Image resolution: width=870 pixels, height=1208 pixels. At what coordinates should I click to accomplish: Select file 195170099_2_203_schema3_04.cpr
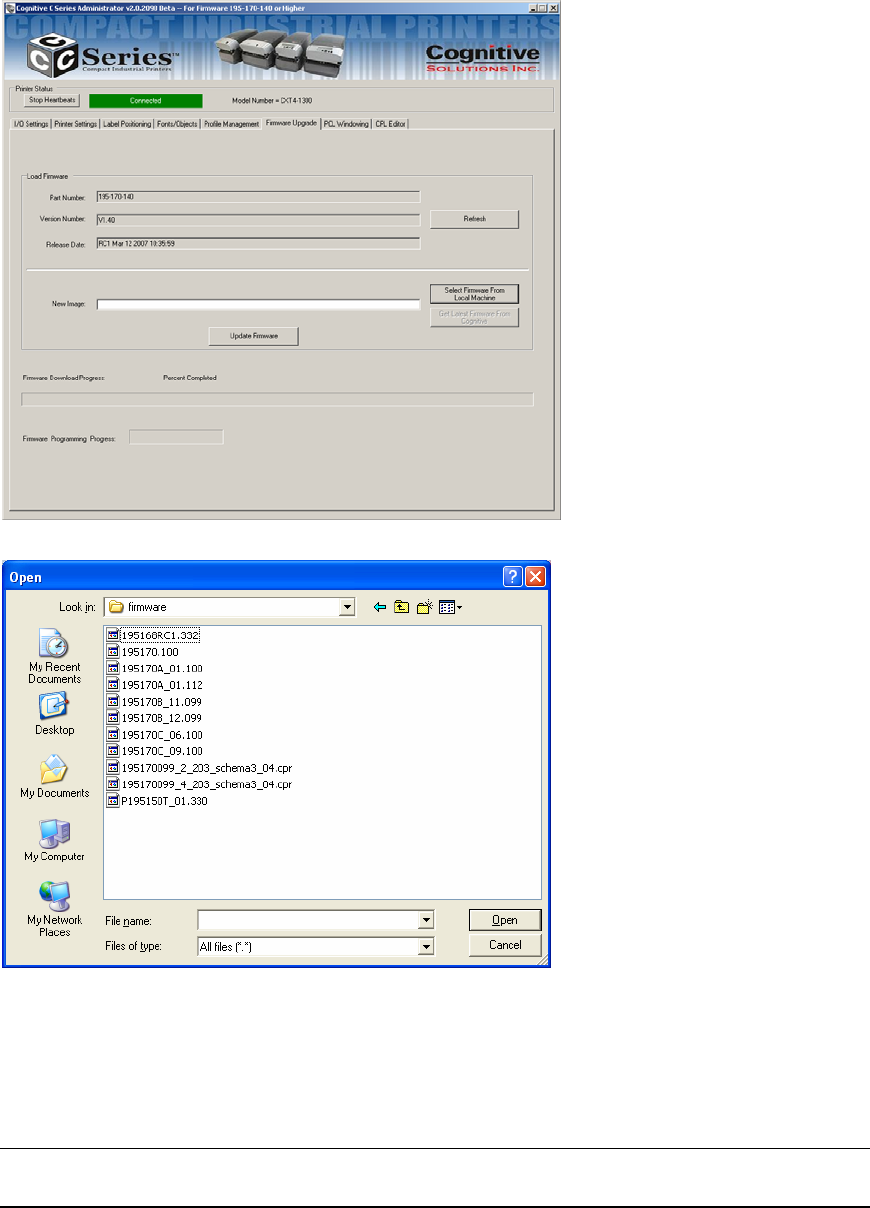pyautogui.click(x=206, y=767)
